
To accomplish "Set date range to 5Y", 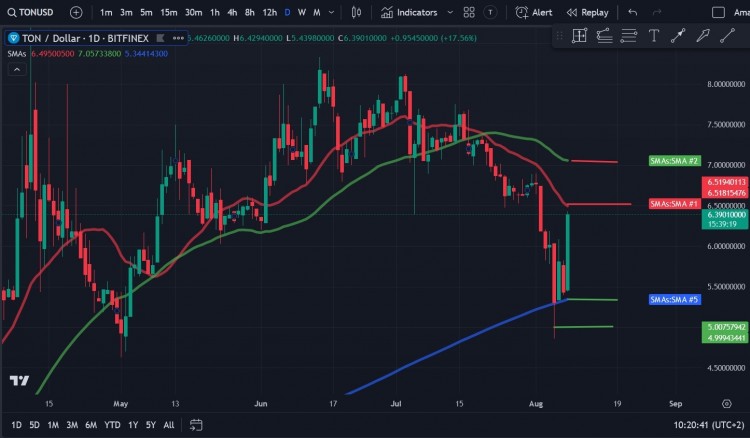I will click(151, 425).
